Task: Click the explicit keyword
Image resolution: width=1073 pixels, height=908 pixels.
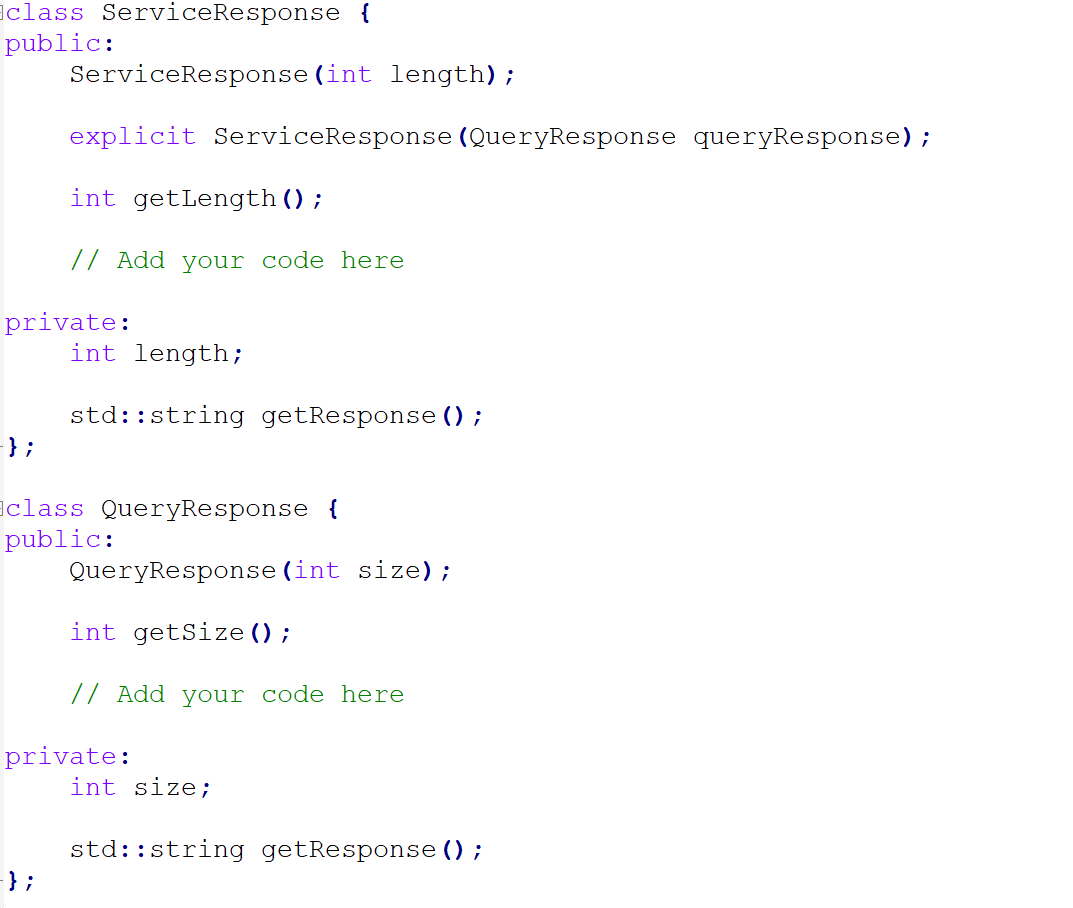Action: tap(132, 136)
